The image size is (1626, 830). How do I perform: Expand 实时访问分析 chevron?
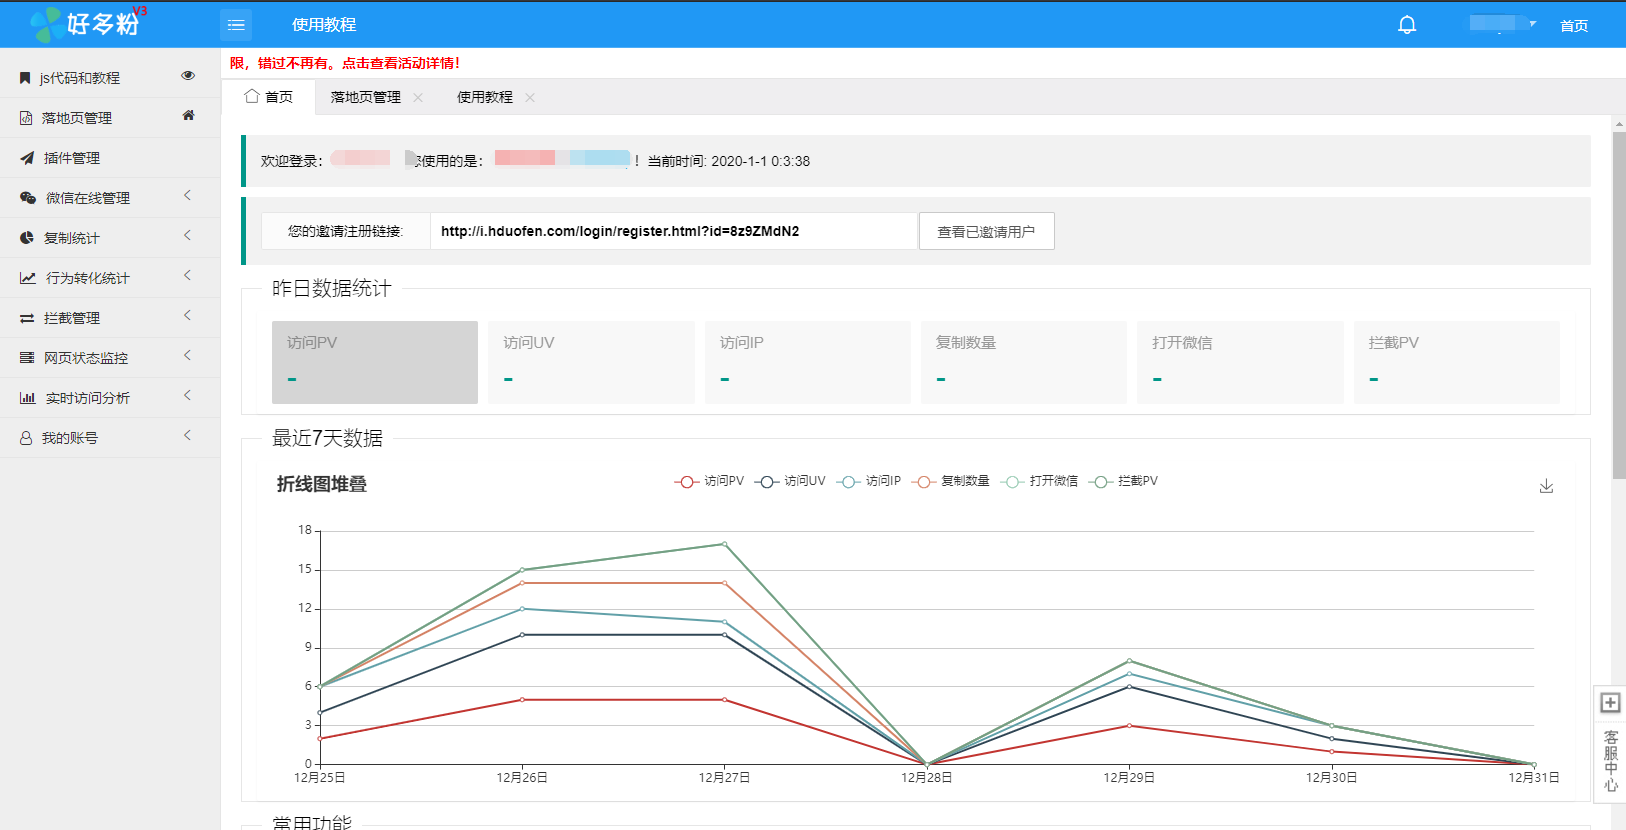187,396
